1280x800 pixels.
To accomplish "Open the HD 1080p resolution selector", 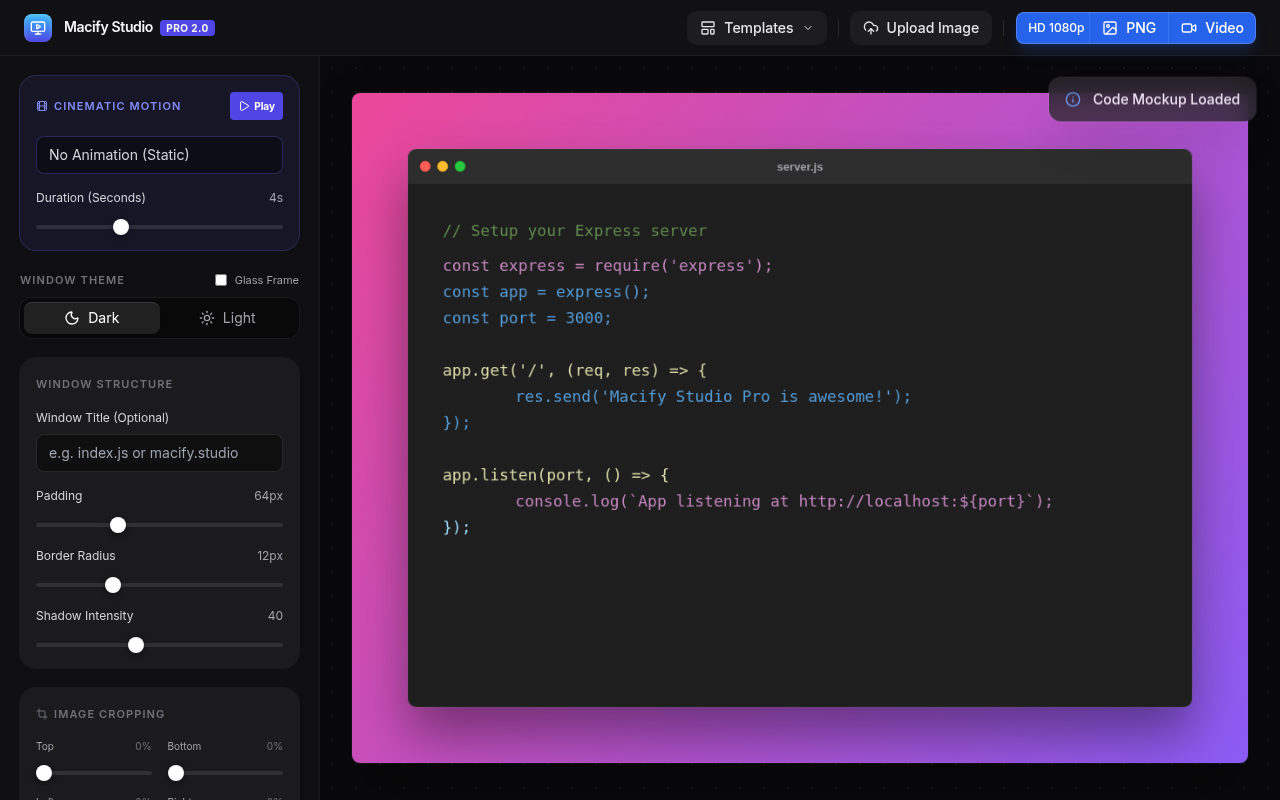I will point(1055,28).
